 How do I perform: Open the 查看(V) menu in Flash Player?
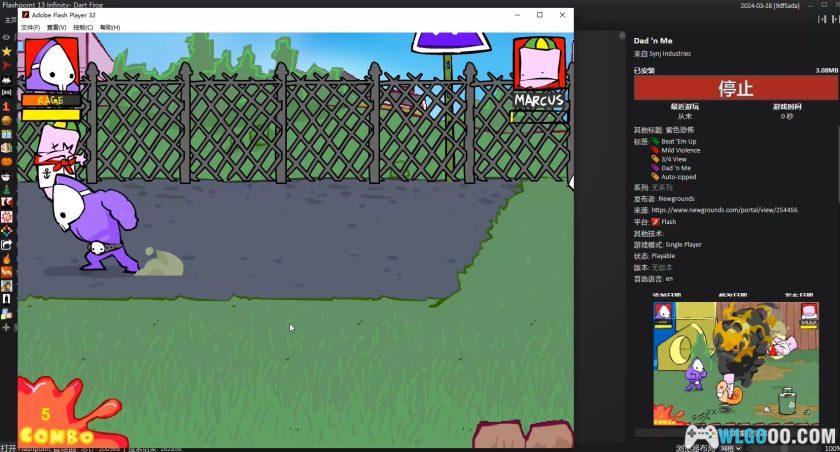[57, 27]
